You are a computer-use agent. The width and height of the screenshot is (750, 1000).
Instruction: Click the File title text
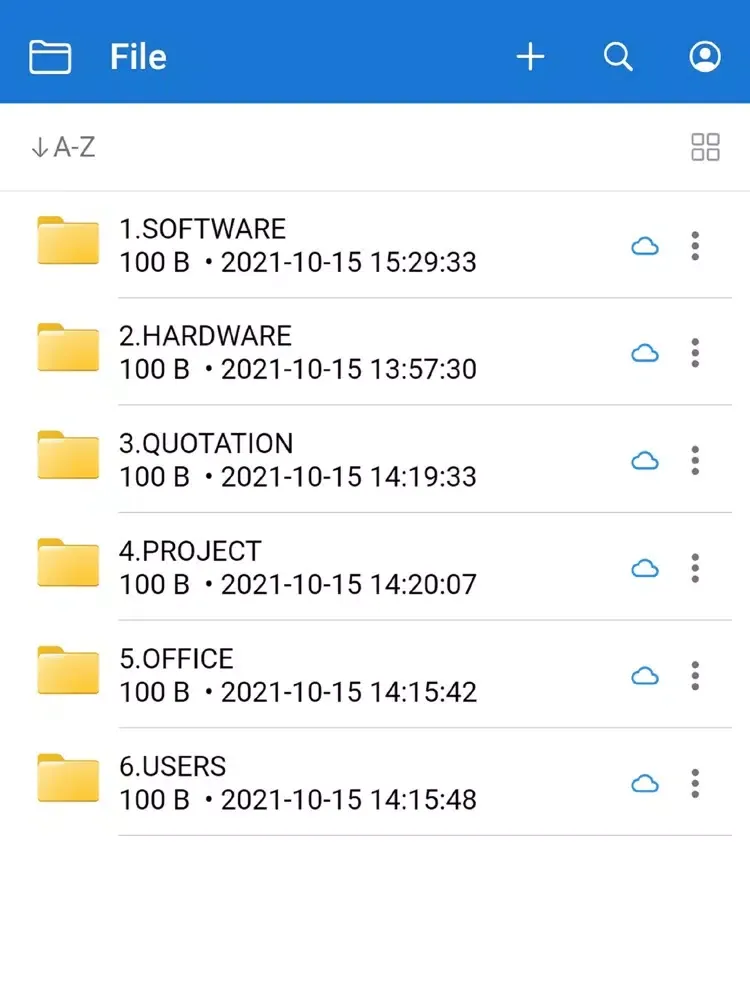(x=138, y=57)
